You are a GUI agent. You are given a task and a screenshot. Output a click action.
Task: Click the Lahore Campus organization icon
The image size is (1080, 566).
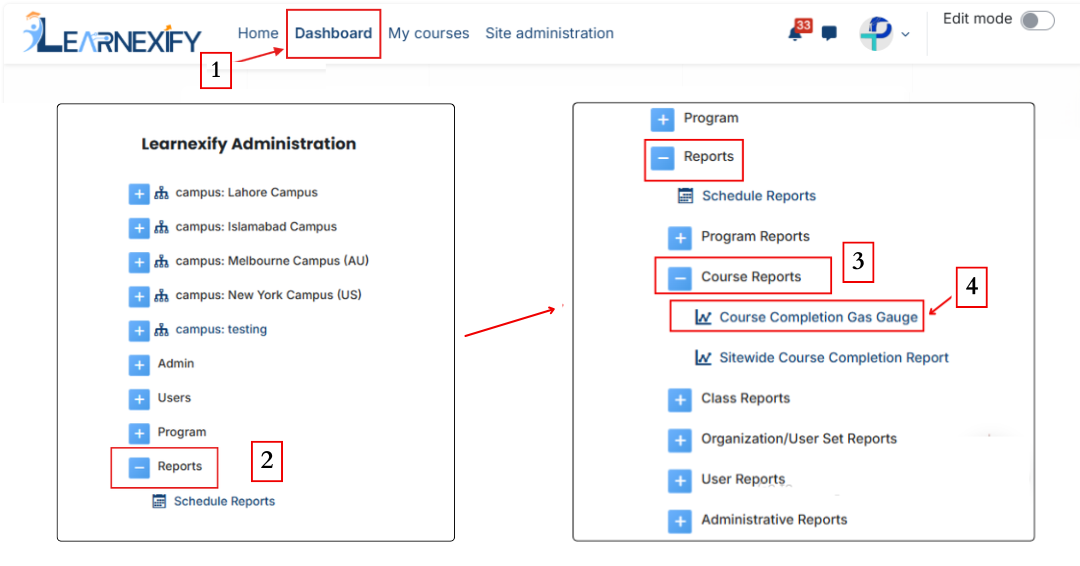click(x=161, y=193)
